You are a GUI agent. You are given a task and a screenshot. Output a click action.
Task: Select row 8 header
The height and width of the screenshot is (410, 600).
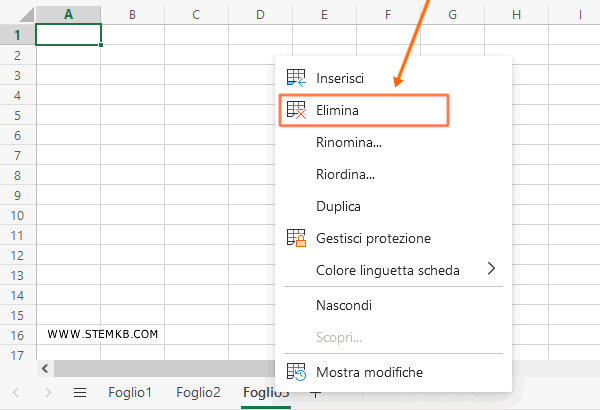(18, 175)
